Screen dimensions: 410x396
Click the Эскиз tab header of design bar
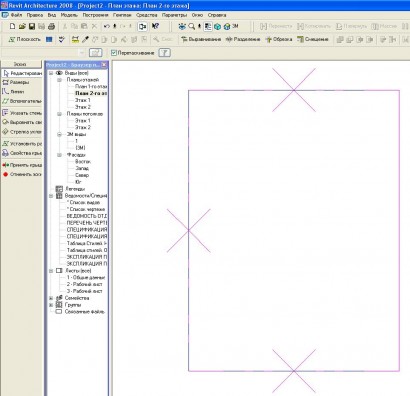pos(21,64)
